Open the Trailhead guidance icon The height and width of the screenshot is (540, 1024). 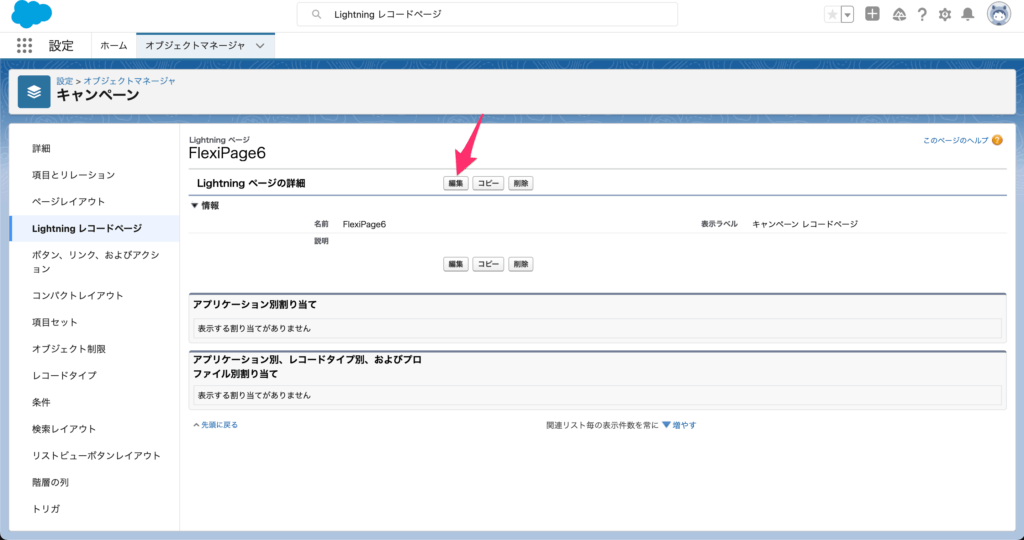(x=898, y=15)
